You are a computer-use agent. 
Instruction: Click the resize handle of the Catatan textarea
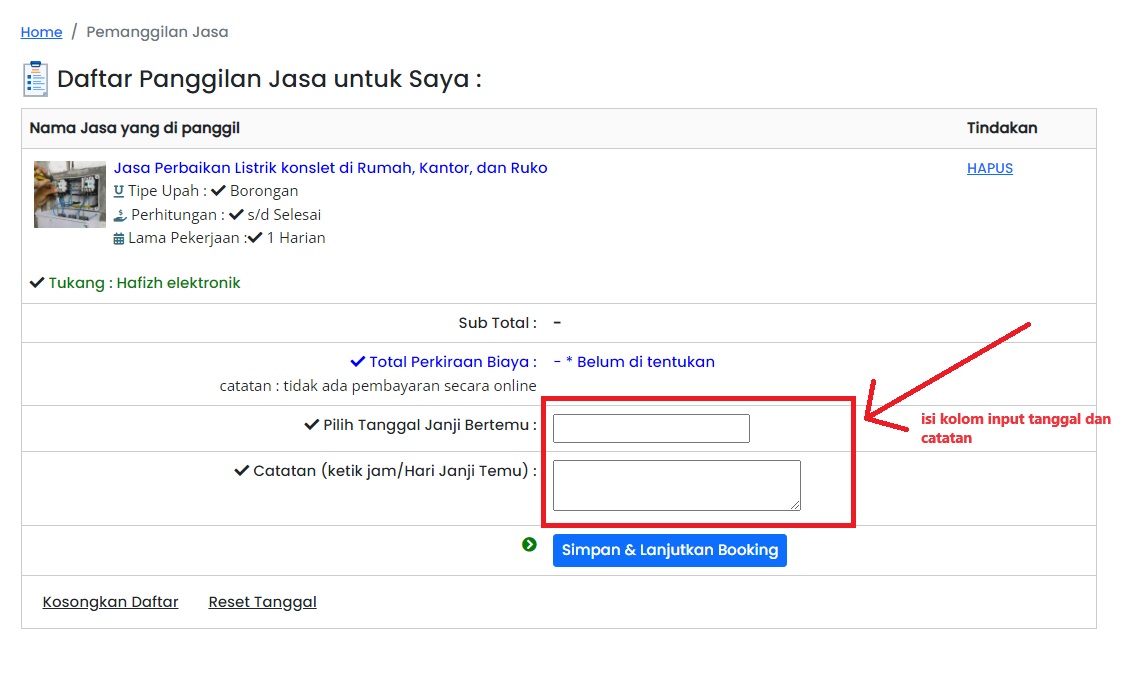(795, 505)
